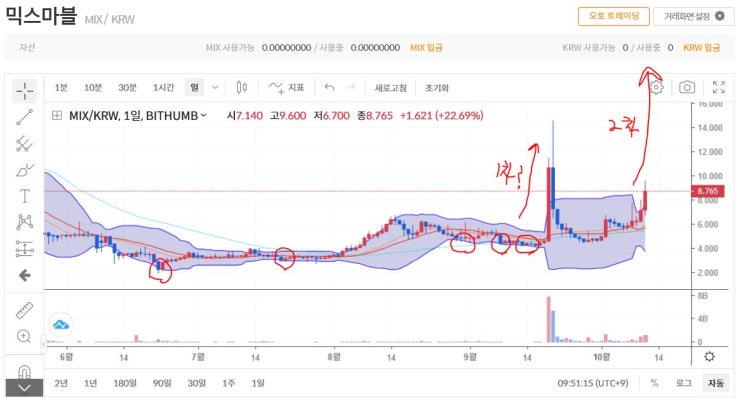Viewport: 743px width, 408px height.
Task: Select the brush drawing tool
Action: point(24,170)
